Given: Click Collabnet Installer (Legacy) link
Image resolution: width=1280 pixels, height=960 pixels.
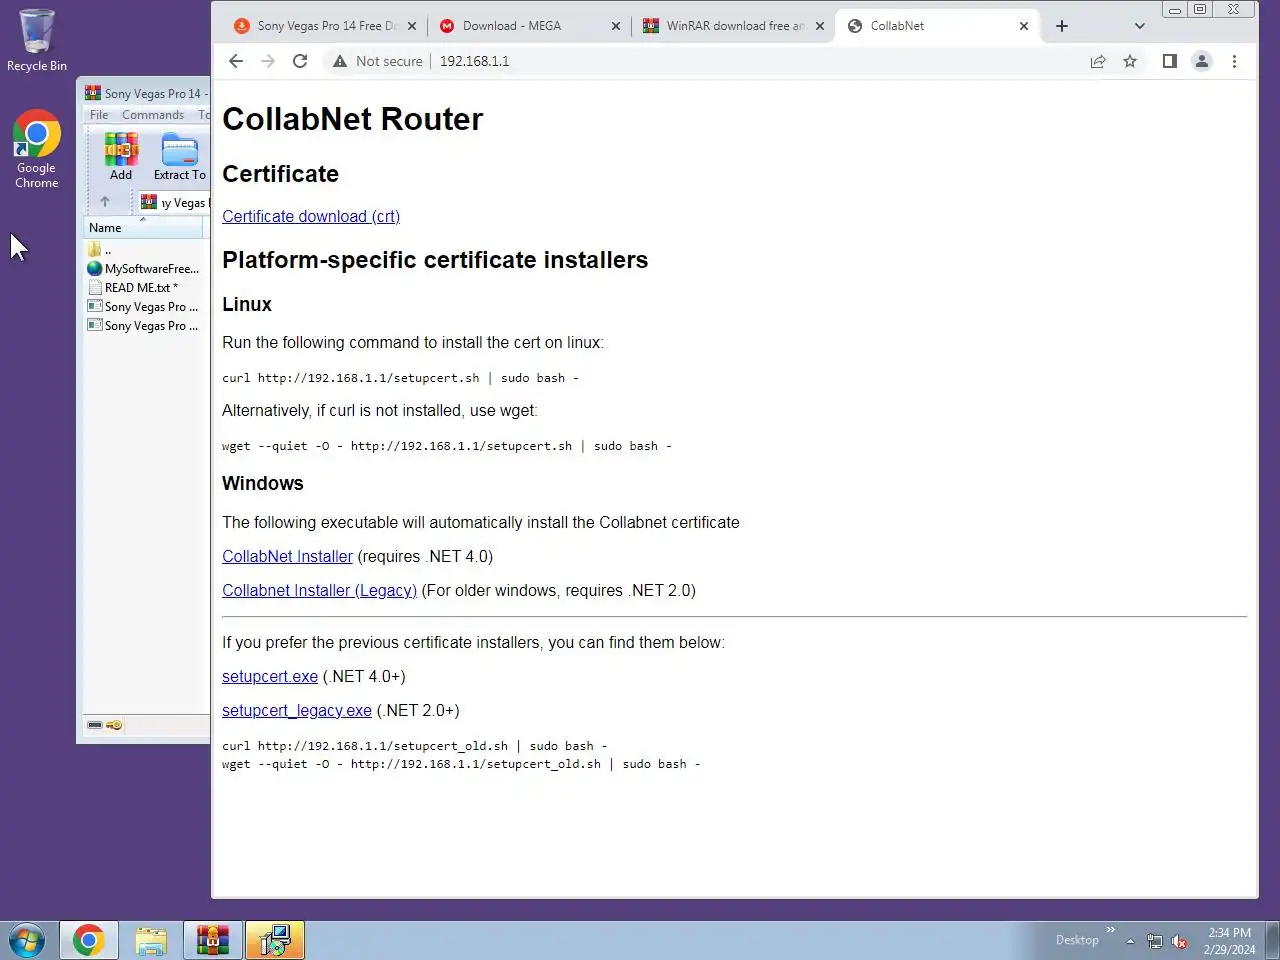Looking at the screenshot, I should click(x=319, y=591).
